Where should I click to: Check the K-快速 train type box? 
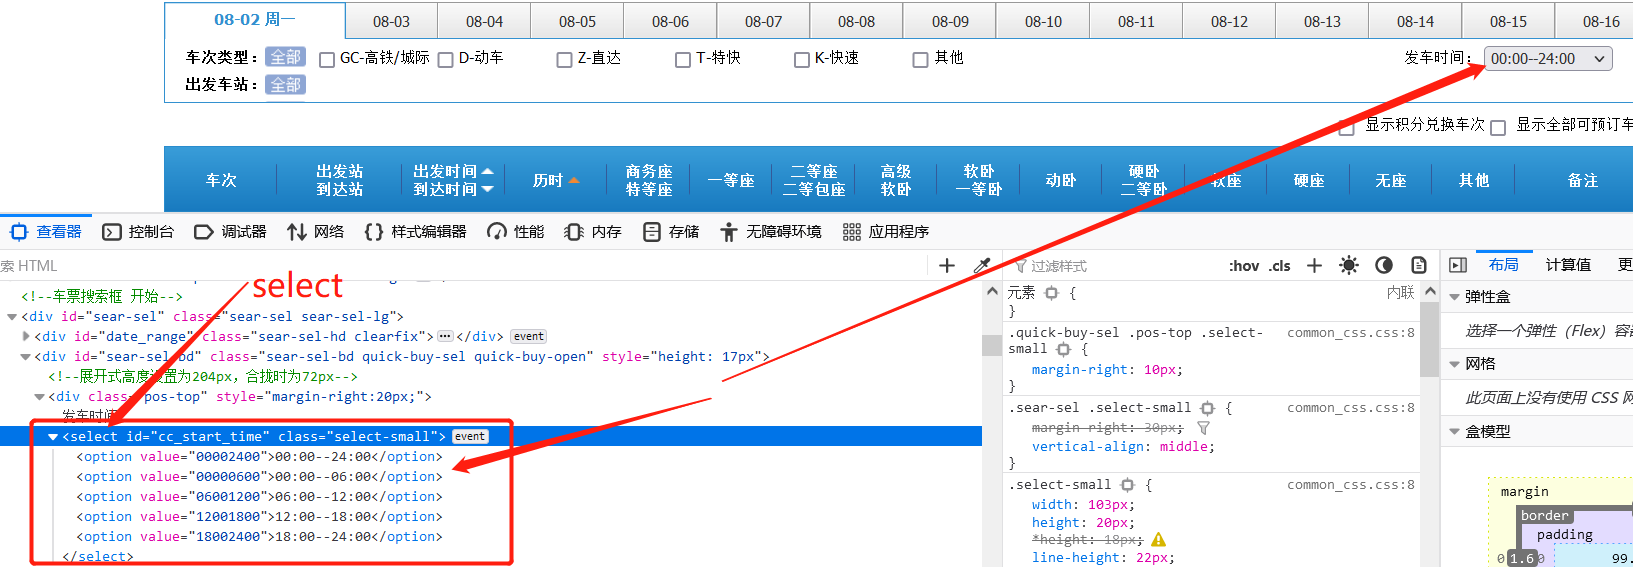(x=802, y=60)
